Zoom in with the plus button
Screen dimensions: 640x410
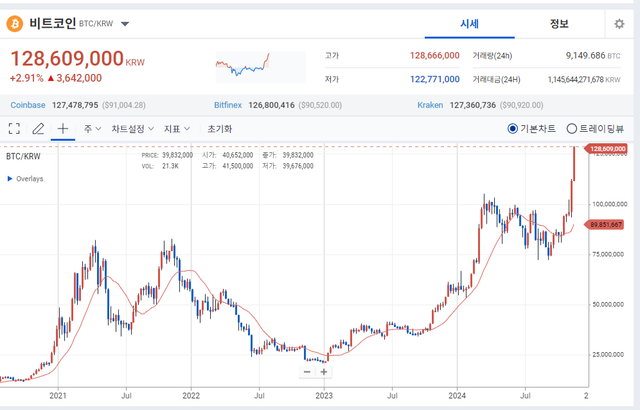click(324, 371)
